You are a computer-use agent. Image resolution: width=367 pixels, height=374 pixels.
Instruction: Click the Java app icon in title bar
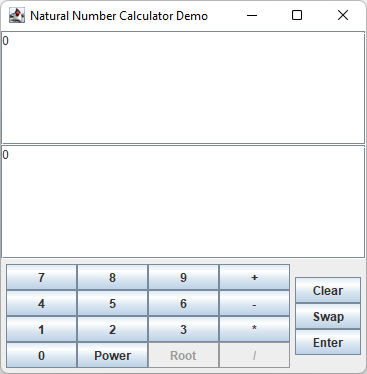tap(17, 15)
